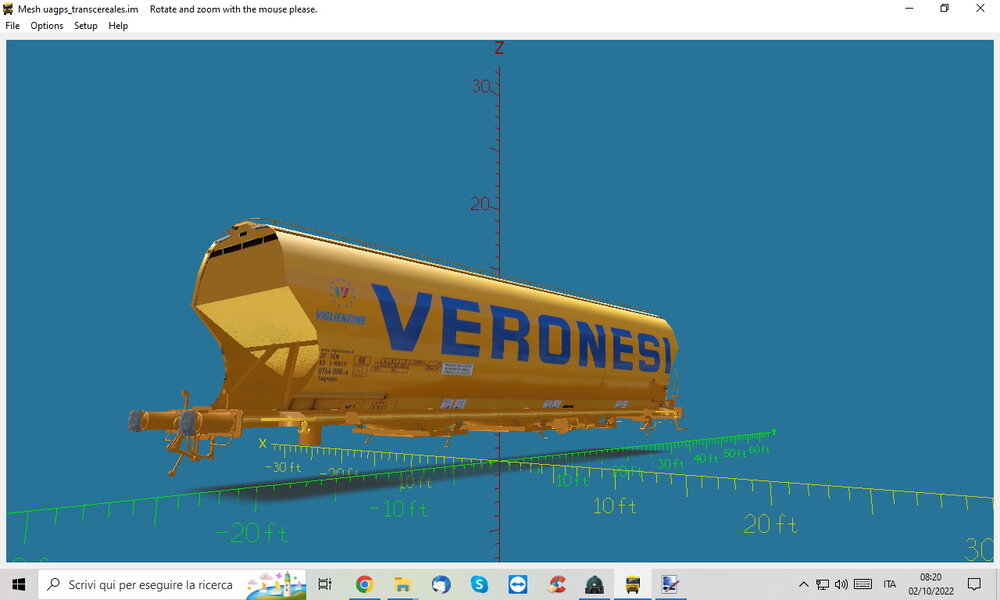Switch the ITA input language indicator
Image resolution: width=1000 pixels, height=600 pixels.
coord(890,584)
